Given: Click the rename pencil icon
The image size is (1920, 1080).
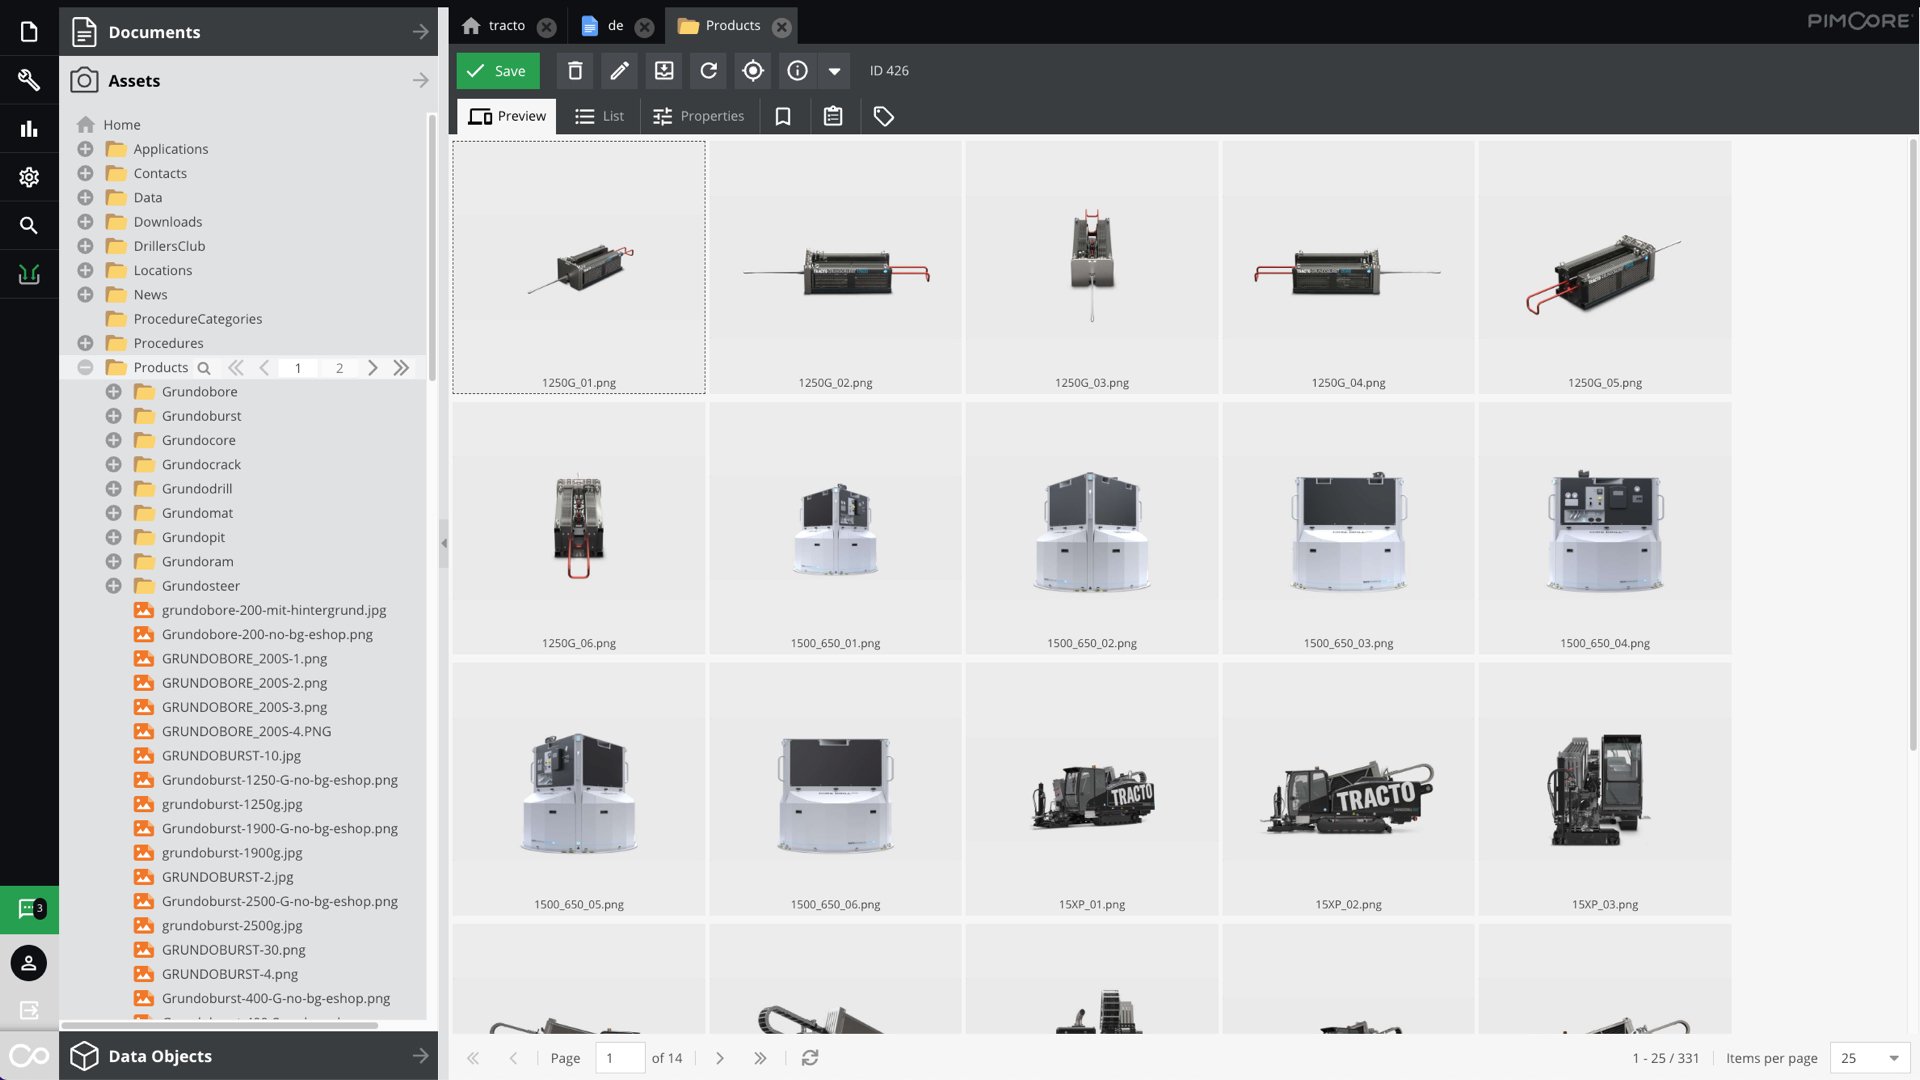Looking at the screenshot, I should point(619,71).
